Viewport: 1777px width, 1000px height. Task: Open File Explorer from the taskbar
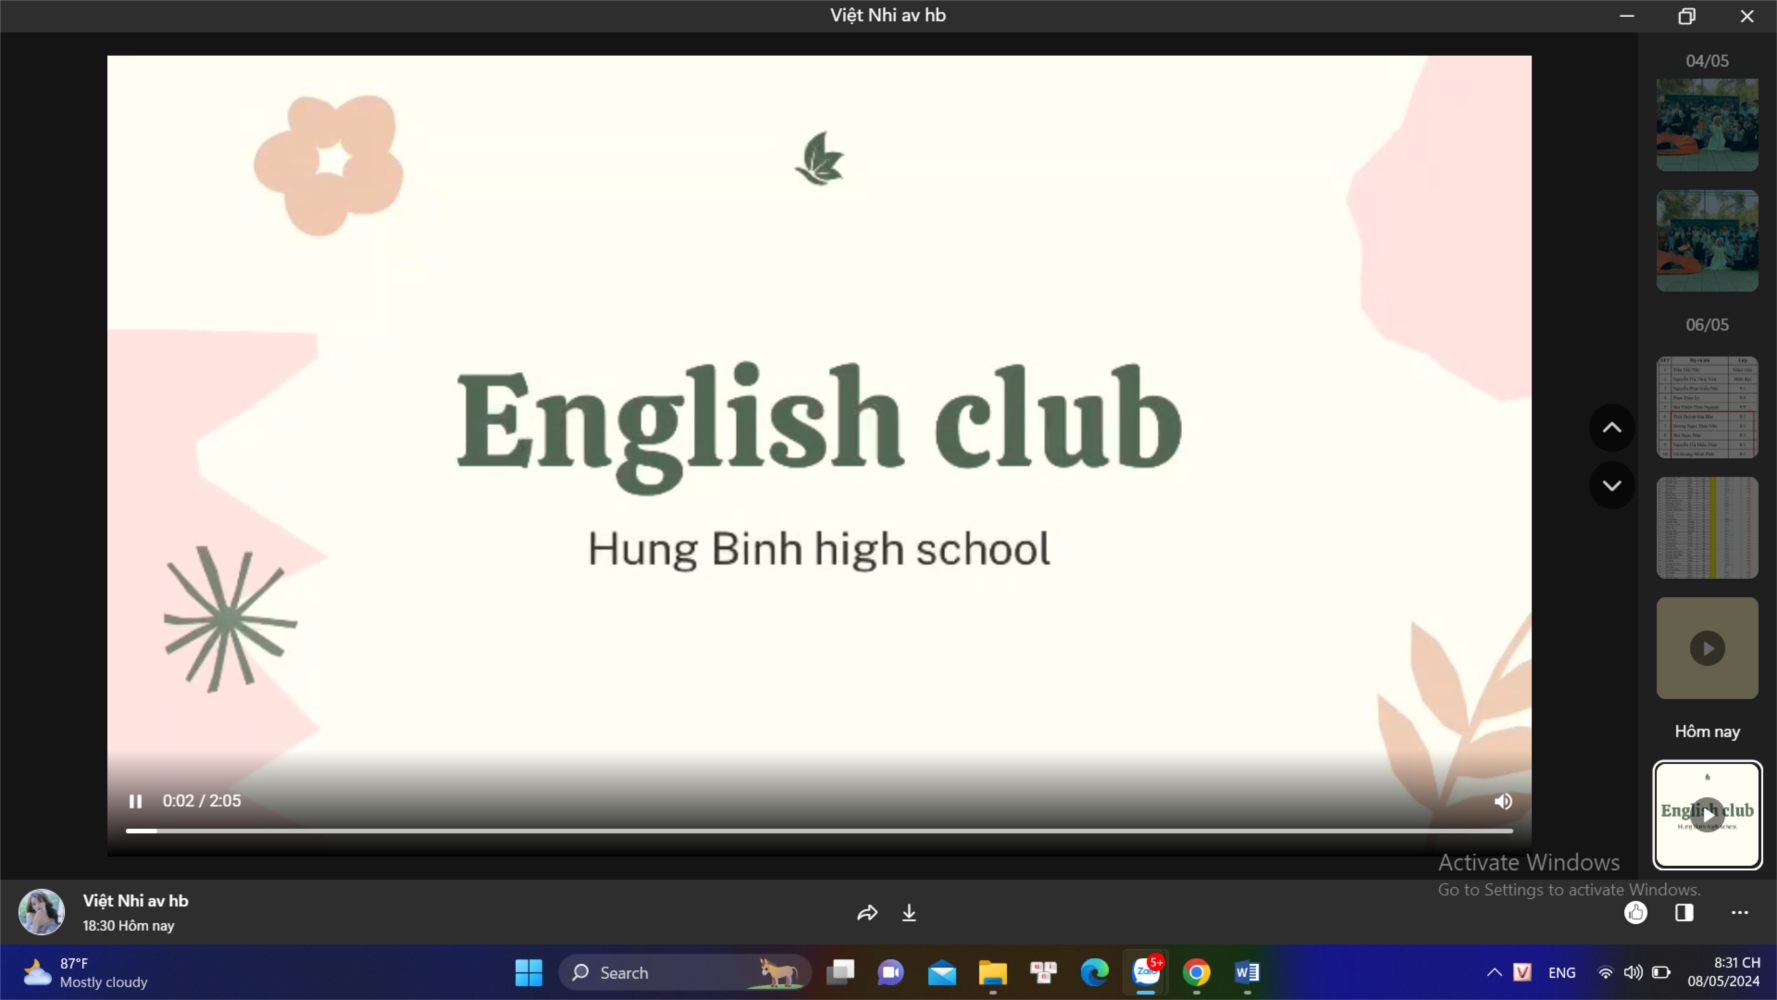[992, 972]
